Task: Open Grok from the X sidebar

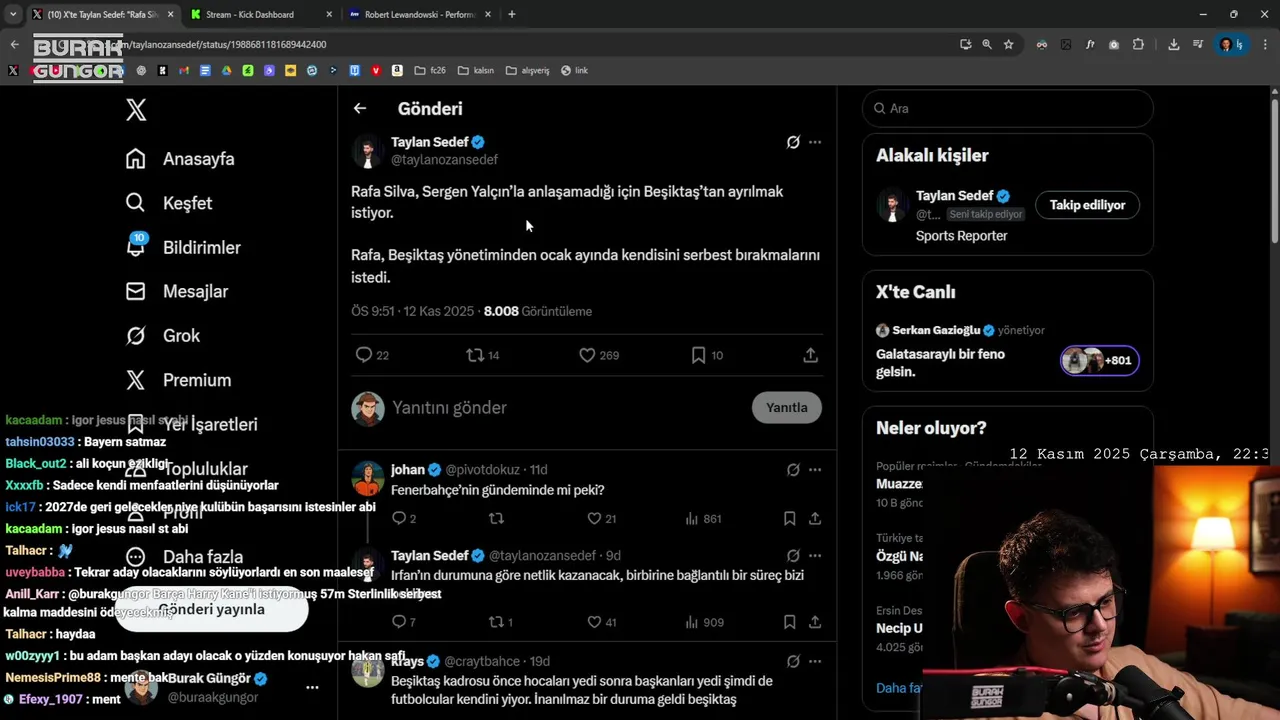Action: [163, 336]
